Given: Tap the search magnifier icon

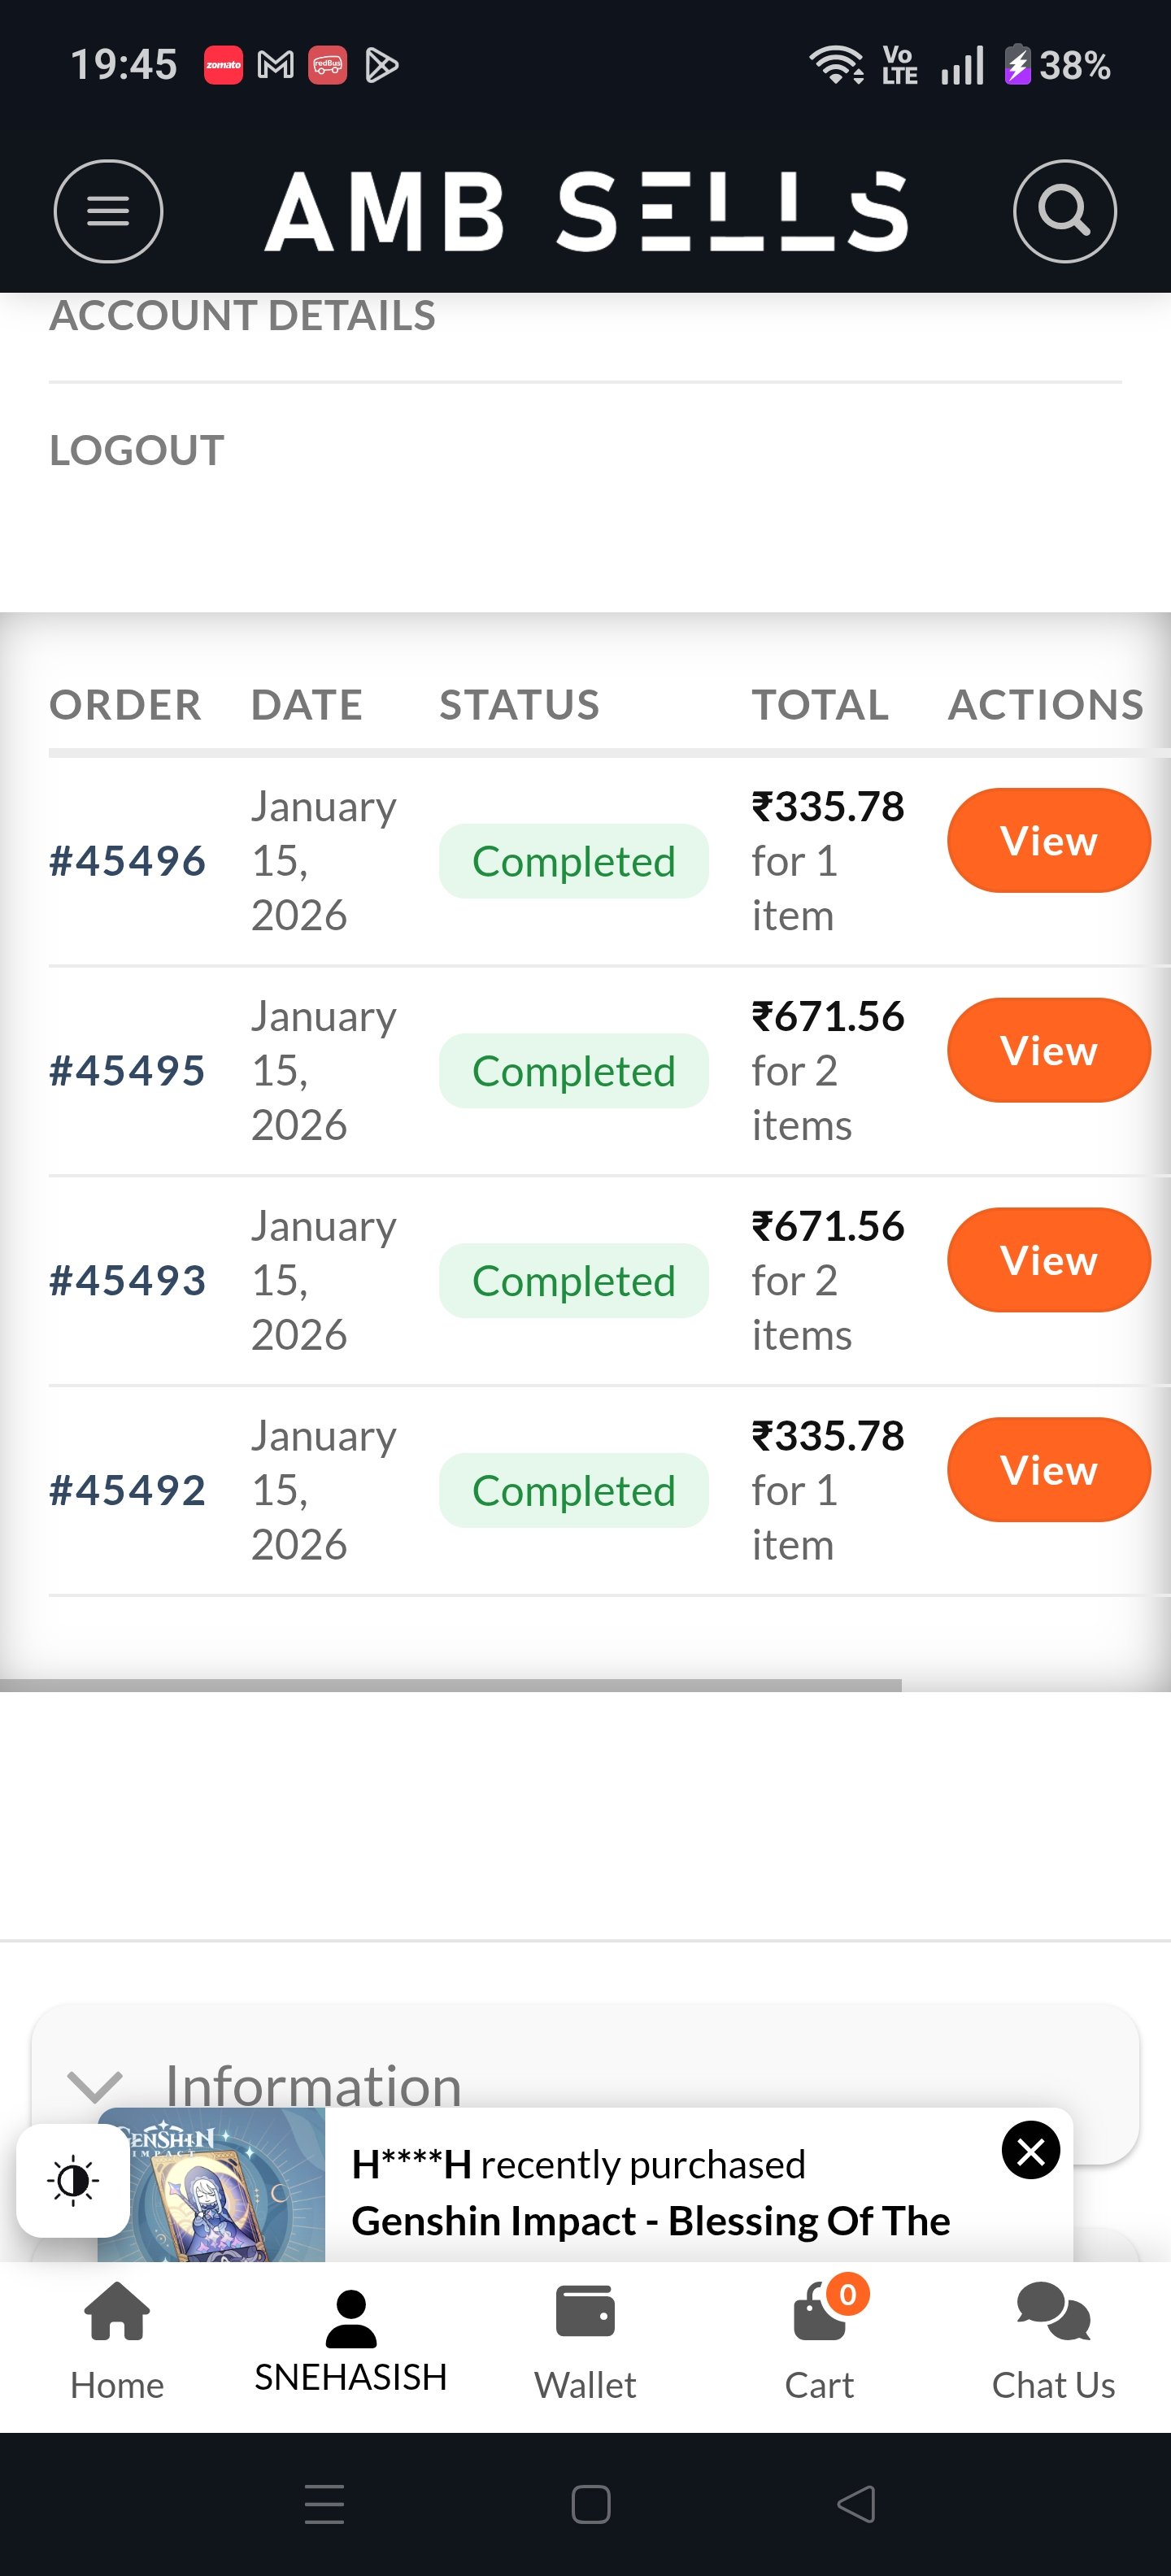Looking at the screenshot, I should point(1064,211).
